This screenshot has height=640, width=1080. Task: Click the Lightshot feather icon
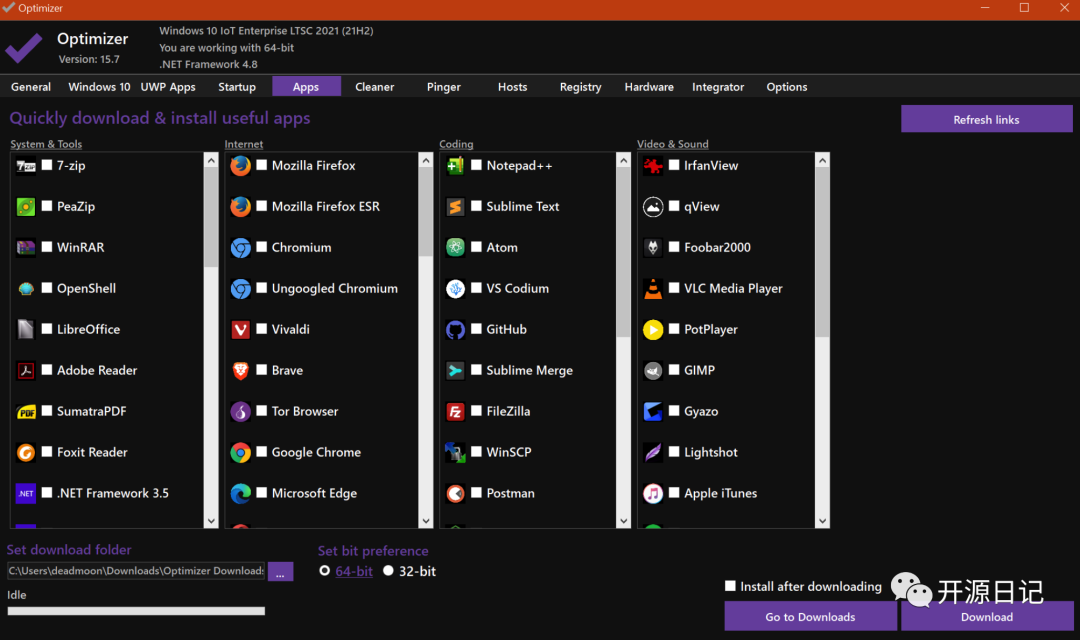point(653,453)
